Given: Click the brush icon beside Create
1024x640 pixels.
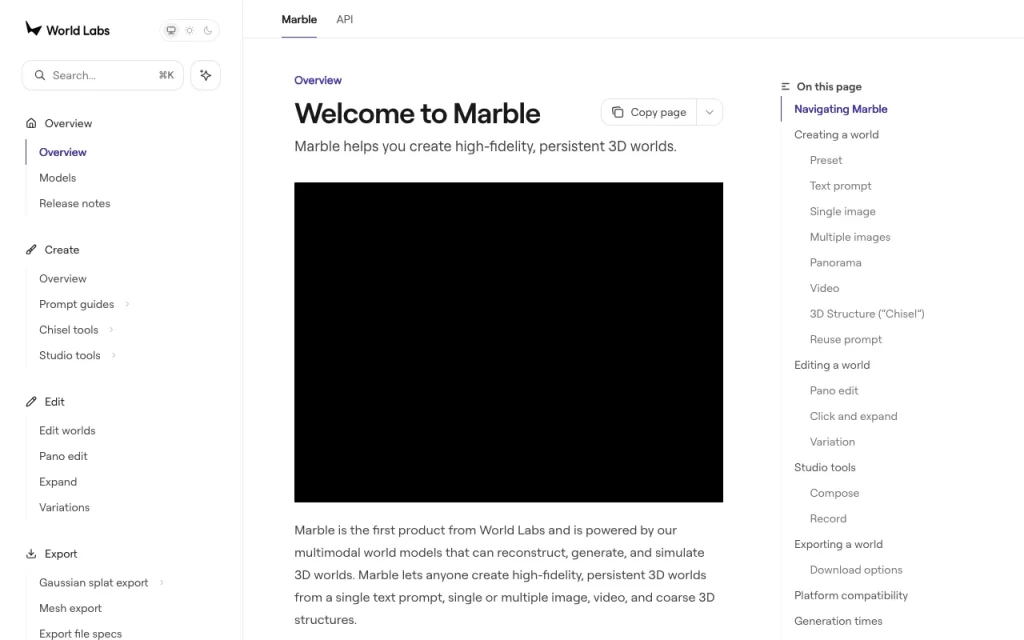Looking at the screenshot, I should [x=31, y=249].
